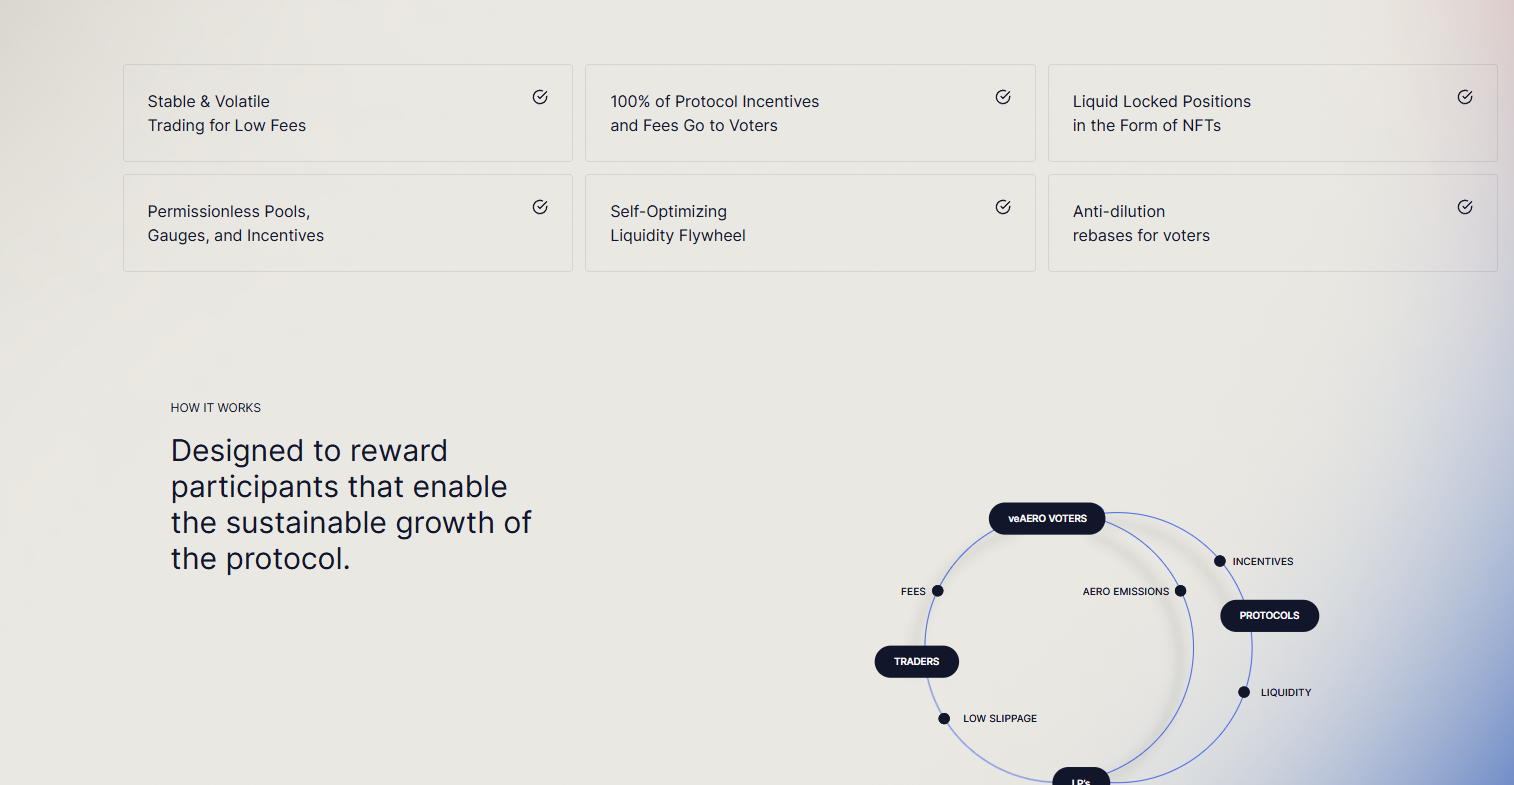Click the Anti-dilution rebases for voters text
Viewport: 1514px width, 785px height.
point(1141,224)
